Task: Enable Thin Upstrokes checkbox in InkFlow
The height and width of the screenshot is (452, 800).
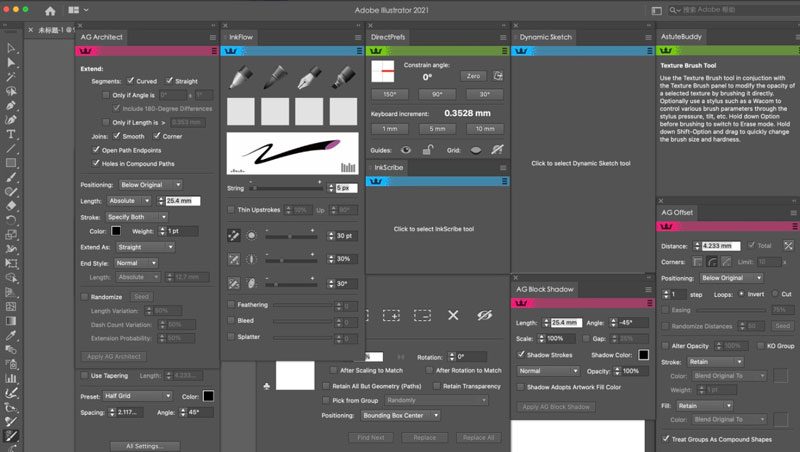Action: (231, 210)
